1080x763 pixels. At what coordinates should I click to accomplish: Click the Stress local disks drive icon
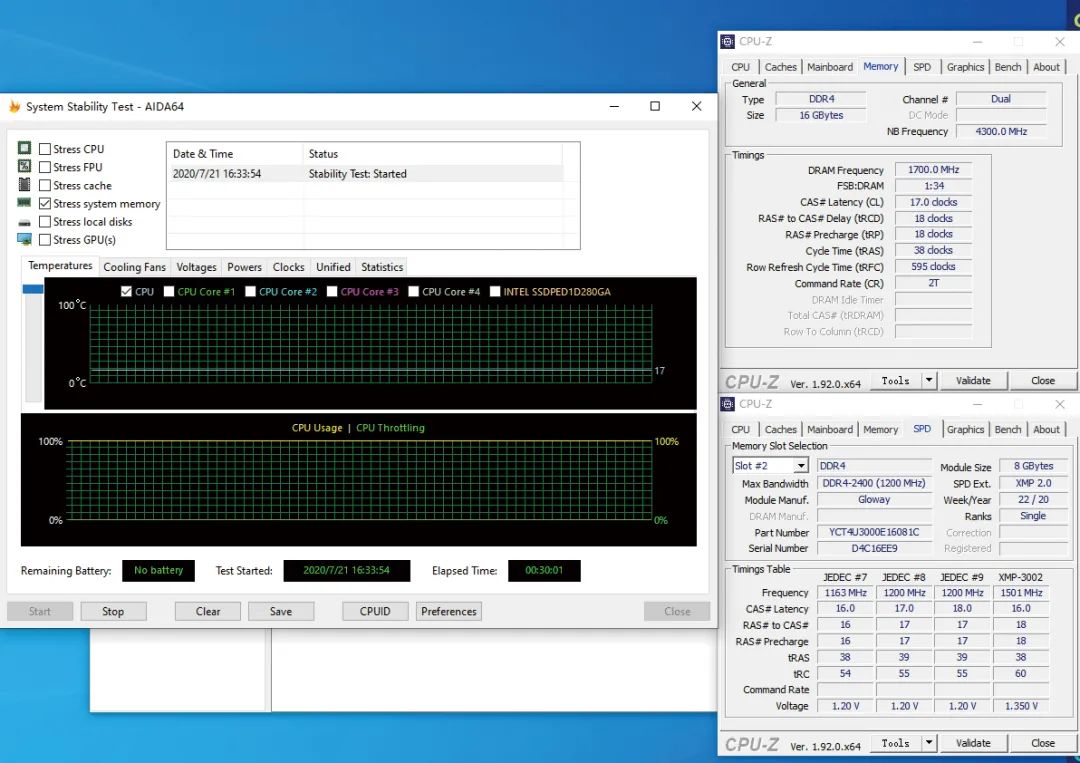pos(24,222)
